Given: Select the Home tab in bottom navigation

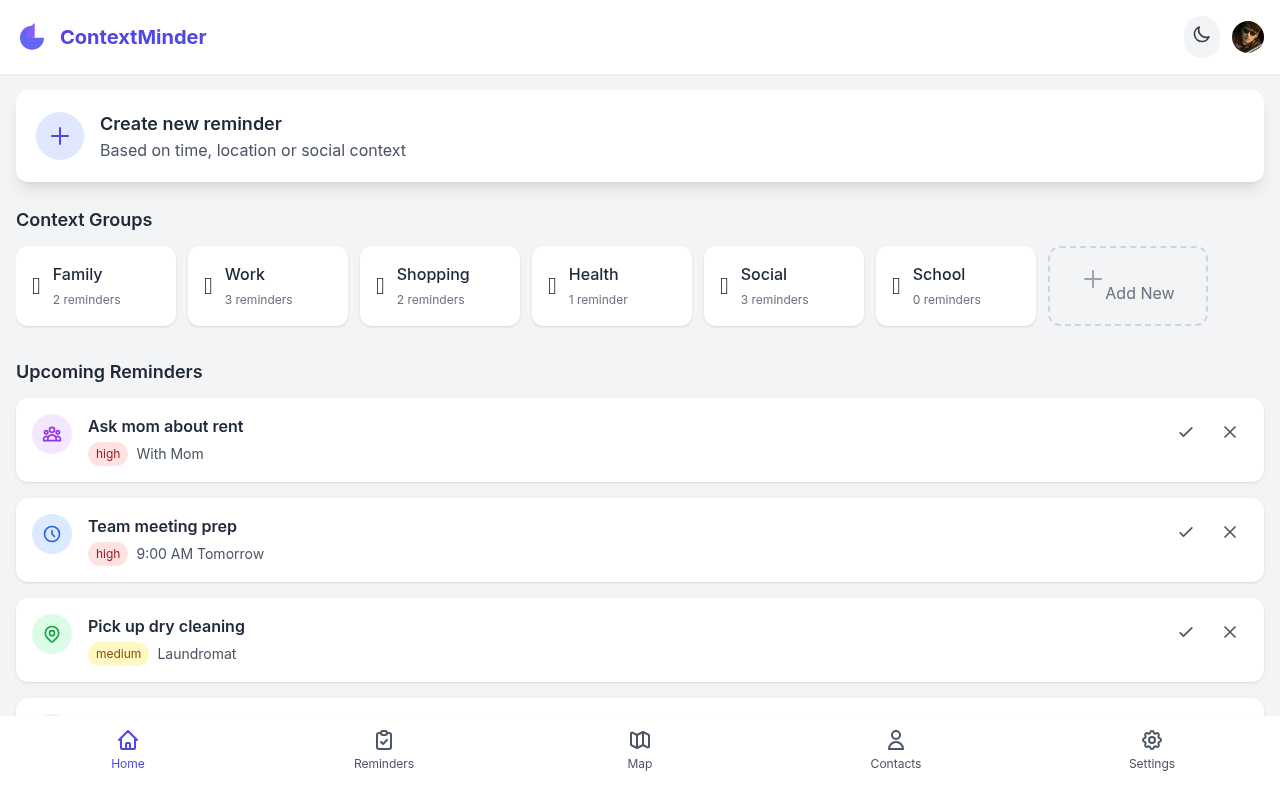Looking at the screenshot, I should pos(128,749).
